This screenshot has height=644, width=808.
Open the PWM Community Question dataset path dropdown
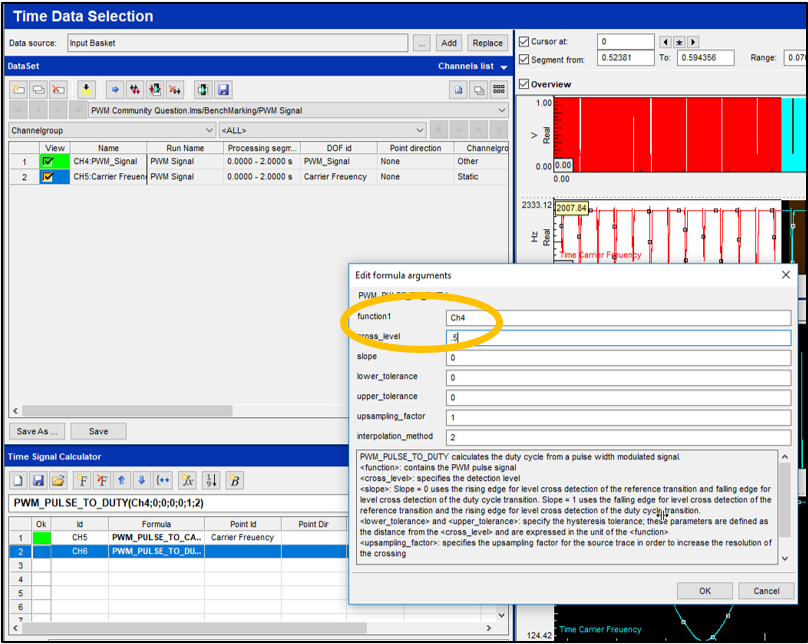tap(502, 110)
